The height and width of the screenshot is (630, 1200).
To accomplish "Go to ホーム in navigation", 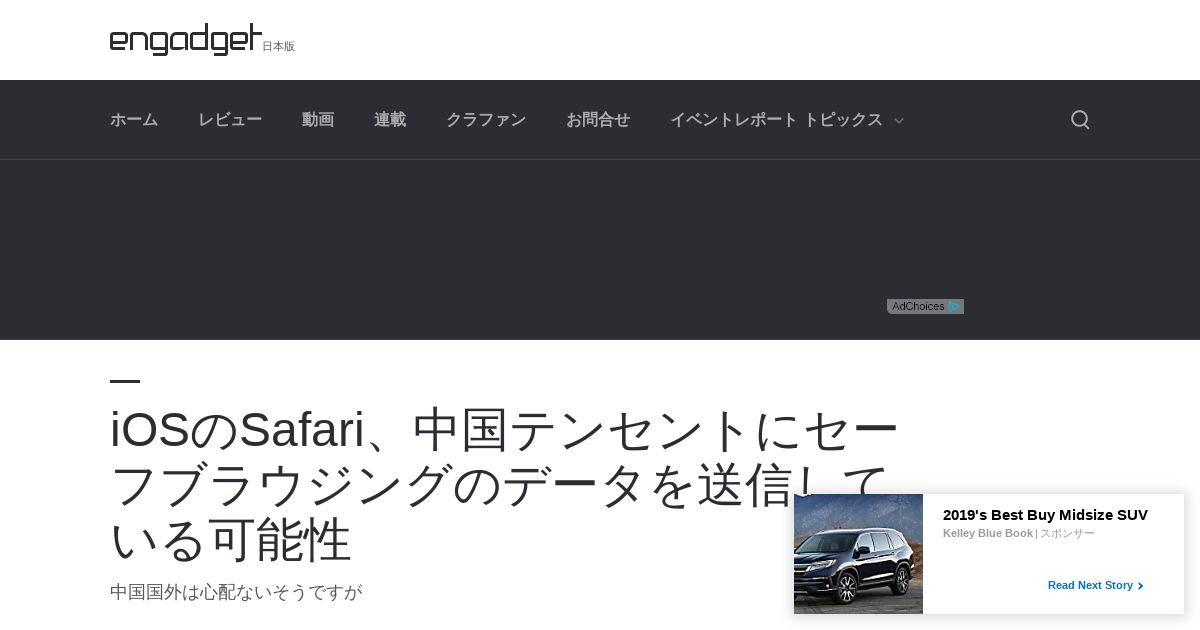I will pyautogui.click(x=134, y=120).
